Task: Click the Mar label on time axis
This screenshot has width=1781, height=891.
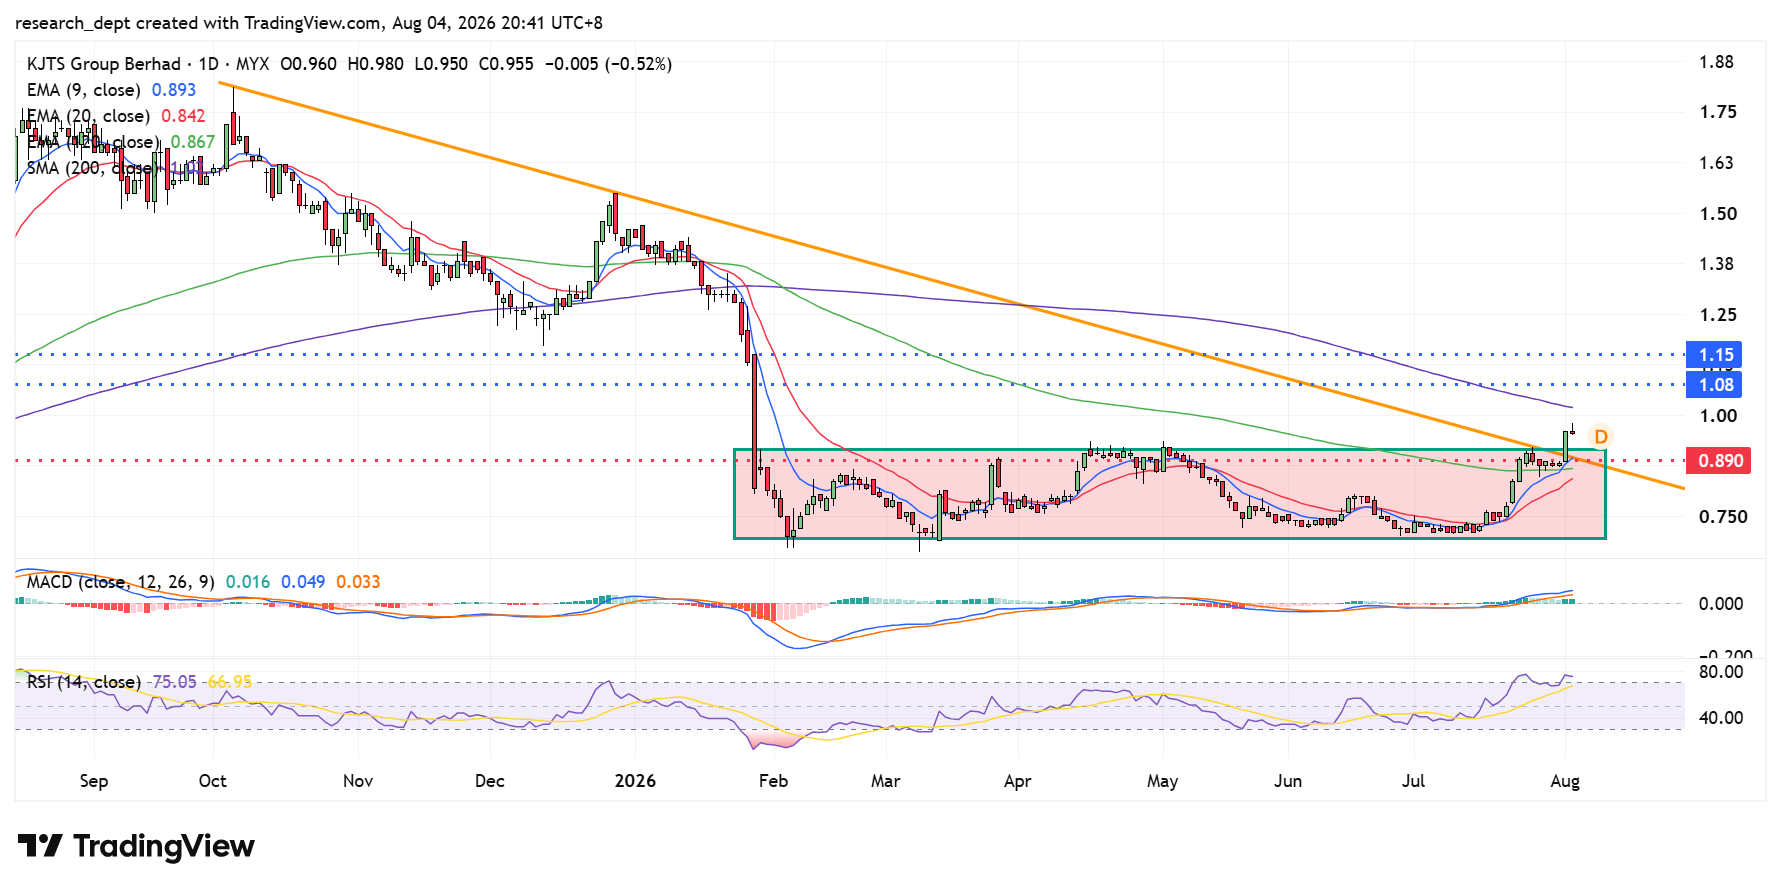Action: 886,781
